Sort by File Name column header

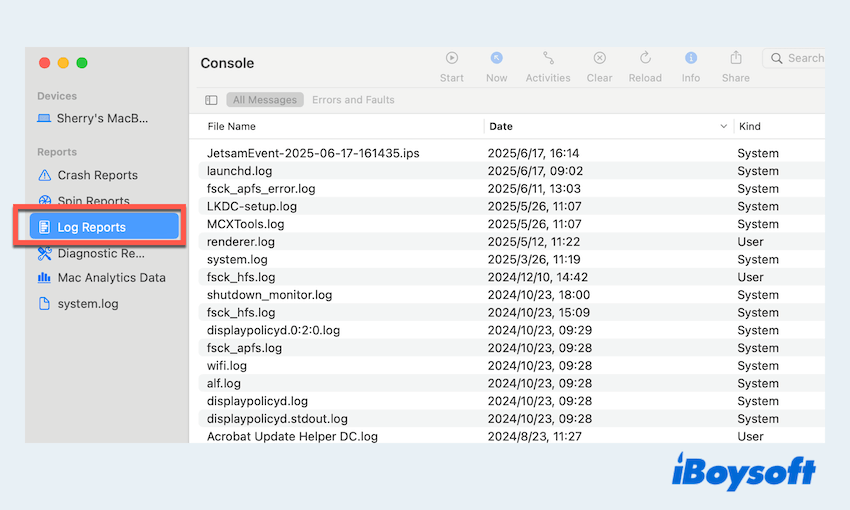click(232, 127)
